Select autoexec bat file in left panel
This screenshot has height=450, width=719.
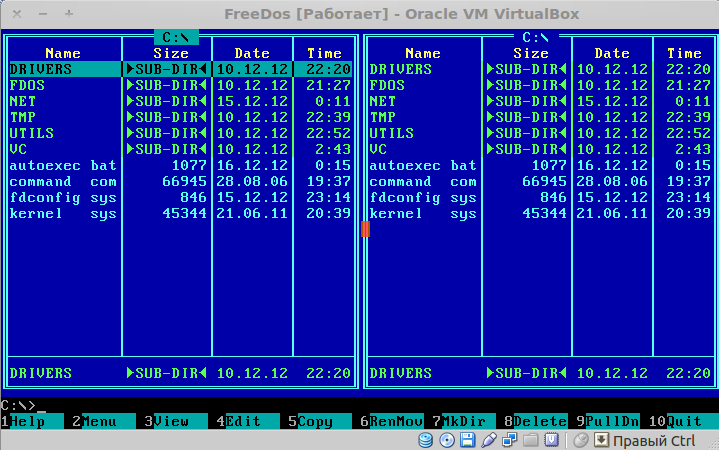coord(181,166)
